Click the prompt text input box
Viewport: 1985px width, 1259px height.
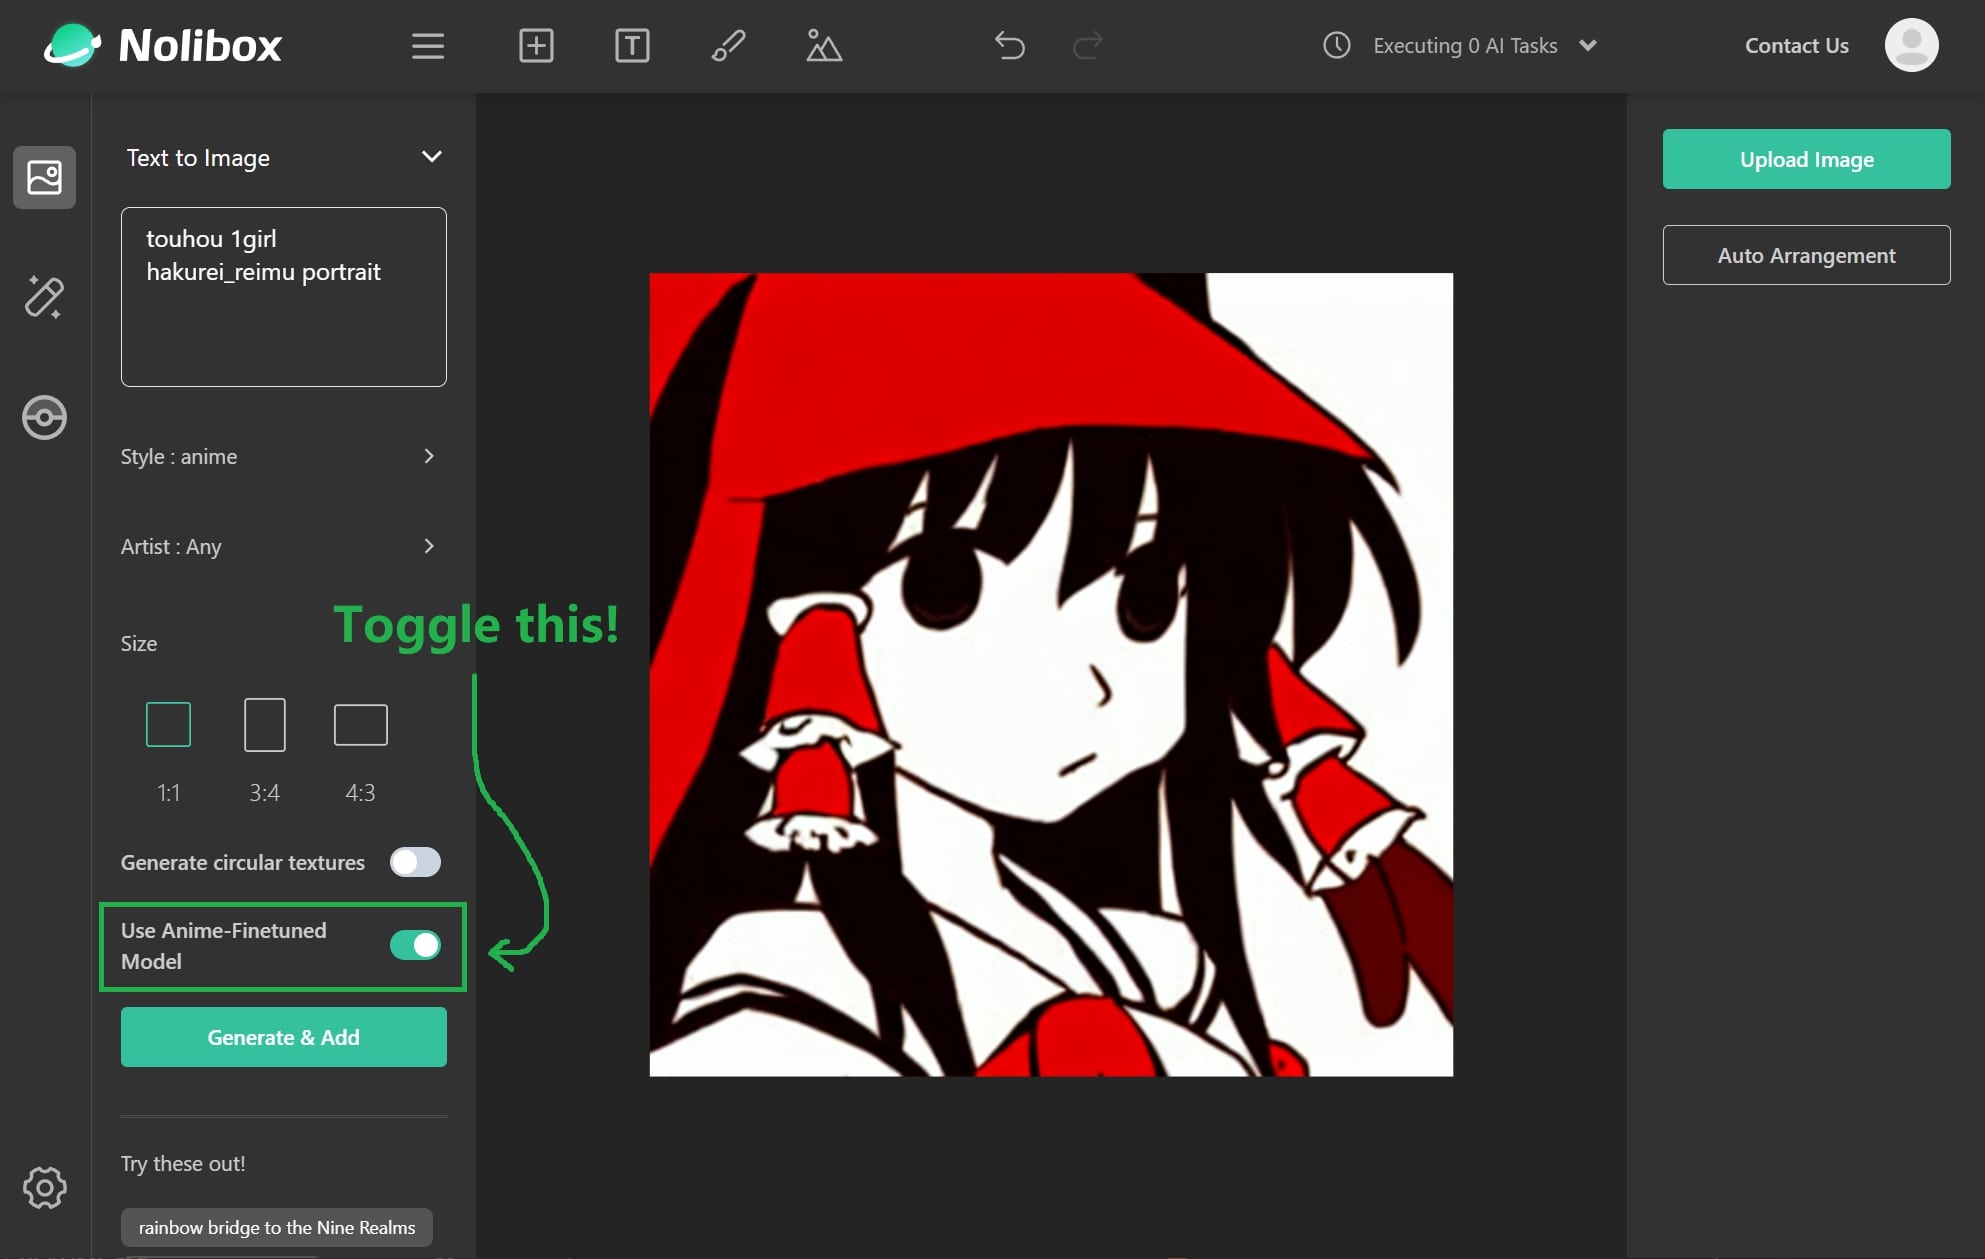pyautogui.click(x=283, y=297)
